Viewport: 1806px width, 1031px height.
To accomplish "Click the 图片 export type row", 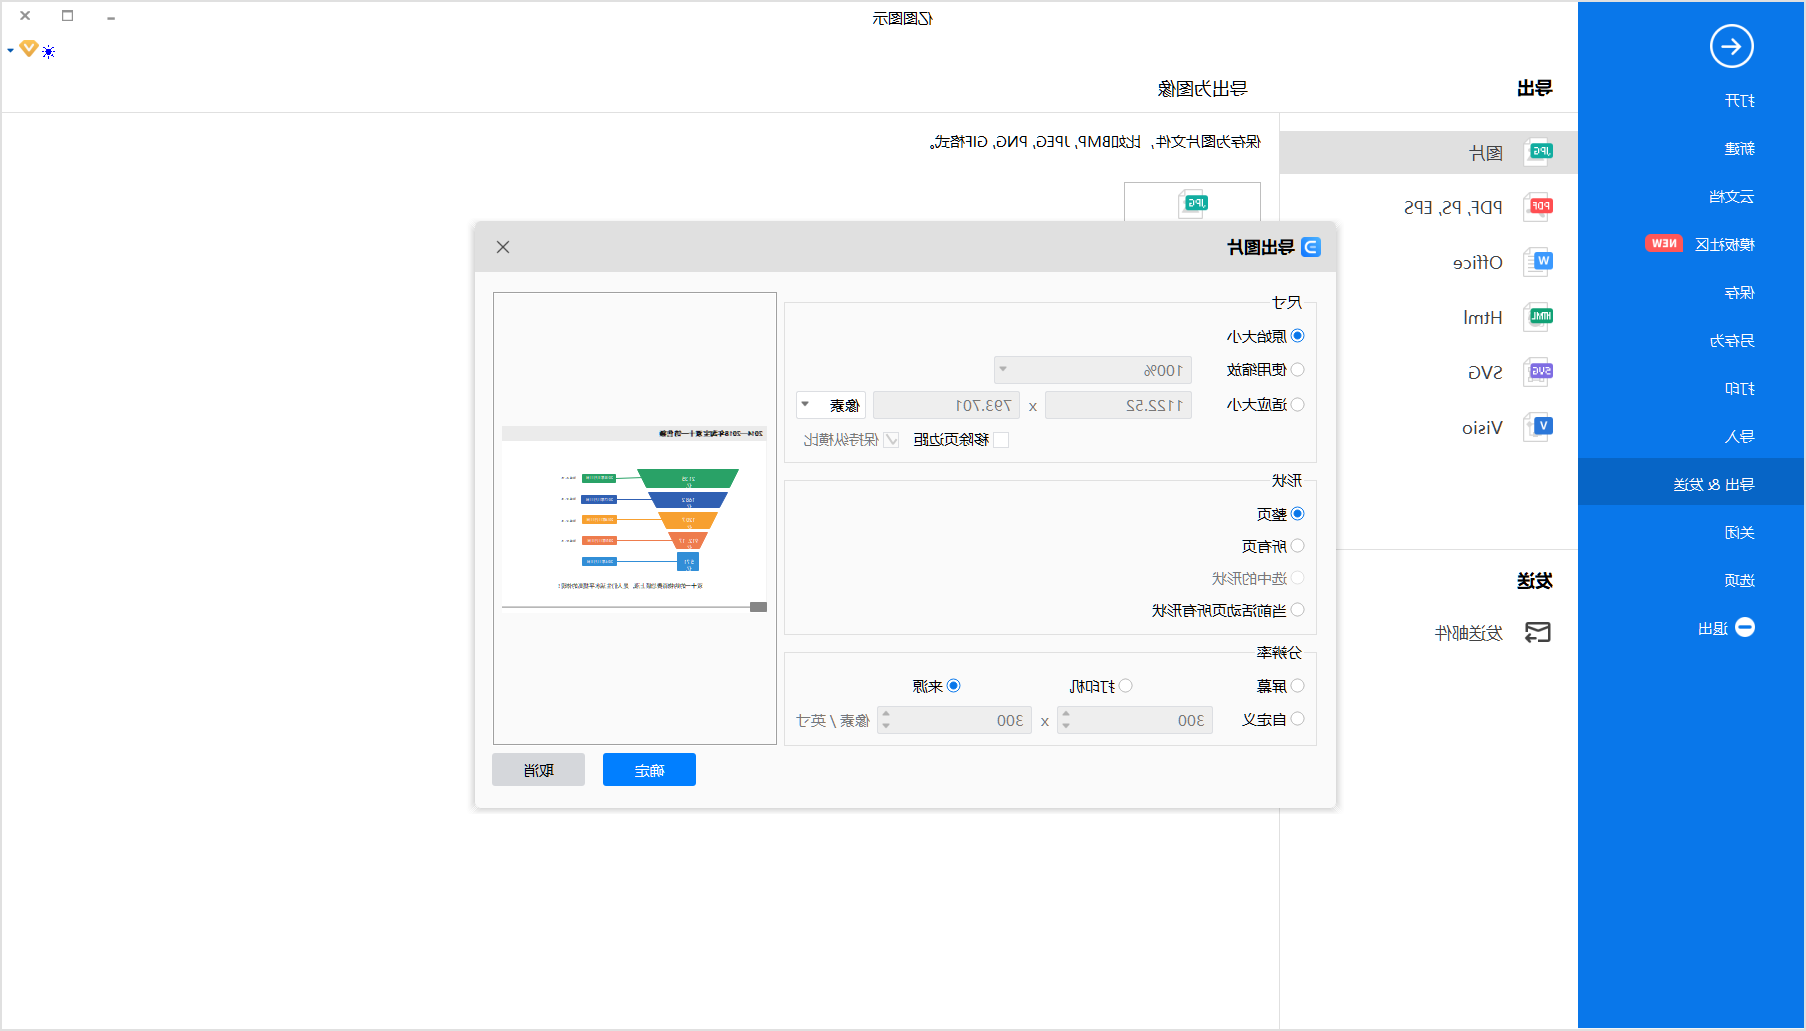I will pyautogui.click(x=1428, y=152).
